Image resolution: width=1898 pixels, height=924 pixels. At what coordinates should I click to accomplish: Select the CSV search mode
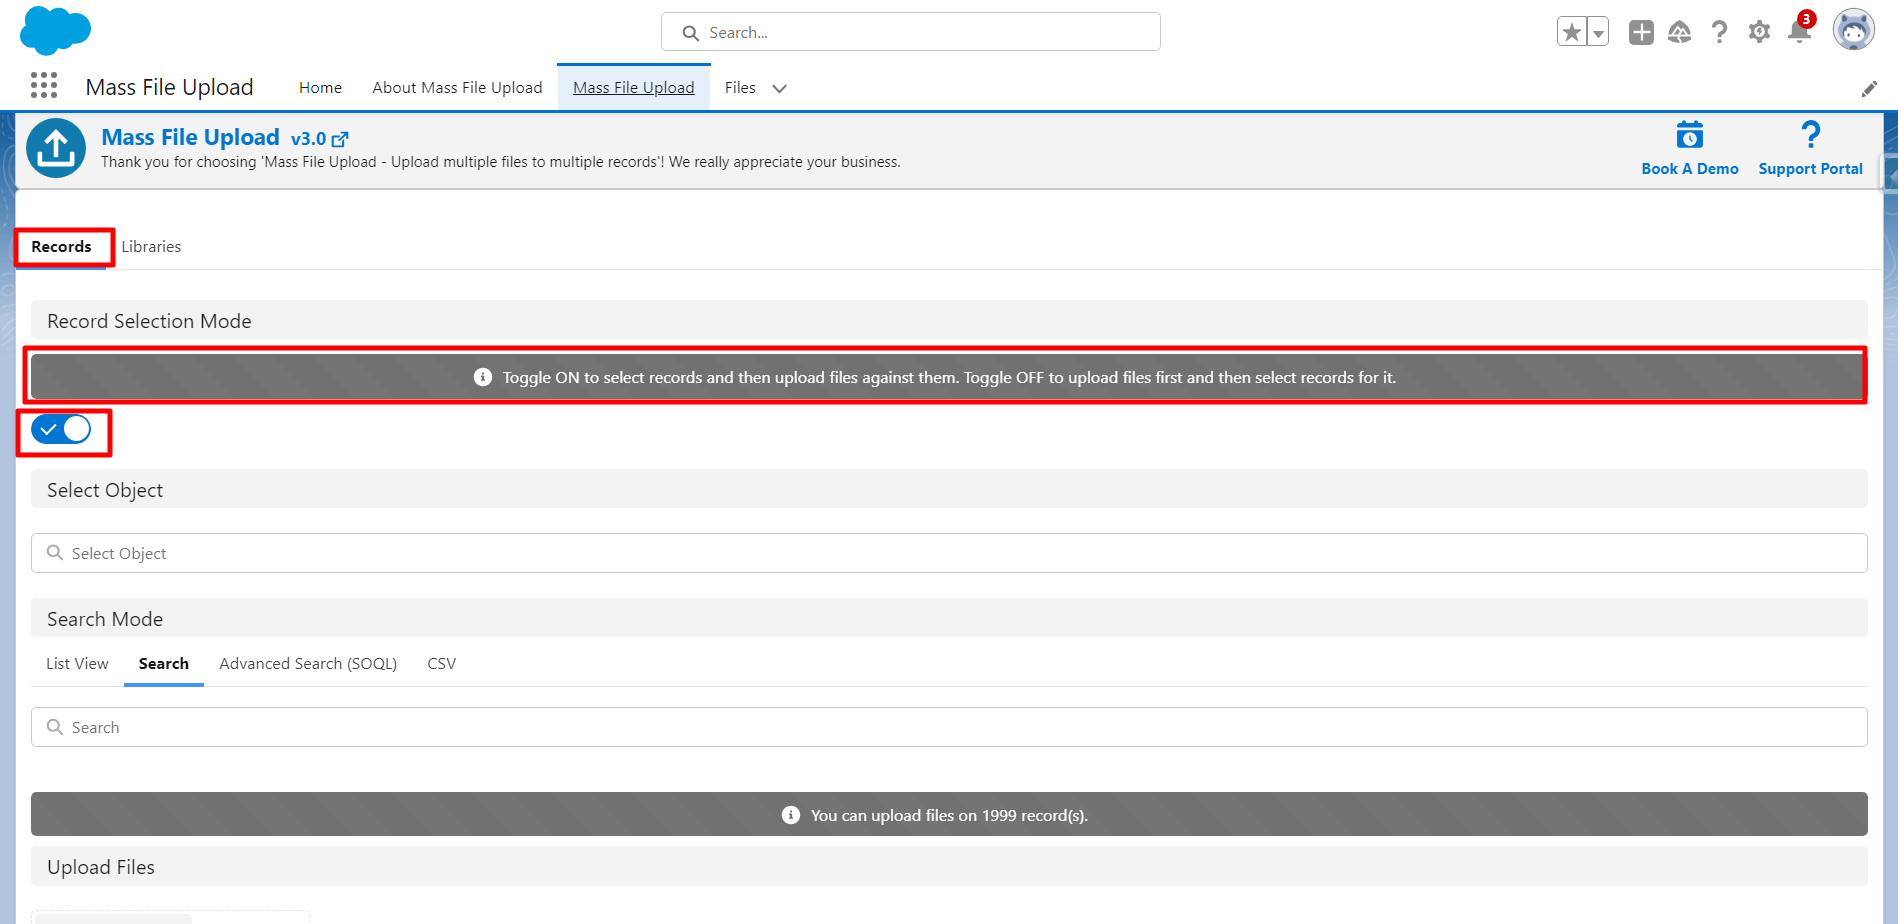point(442,663)
